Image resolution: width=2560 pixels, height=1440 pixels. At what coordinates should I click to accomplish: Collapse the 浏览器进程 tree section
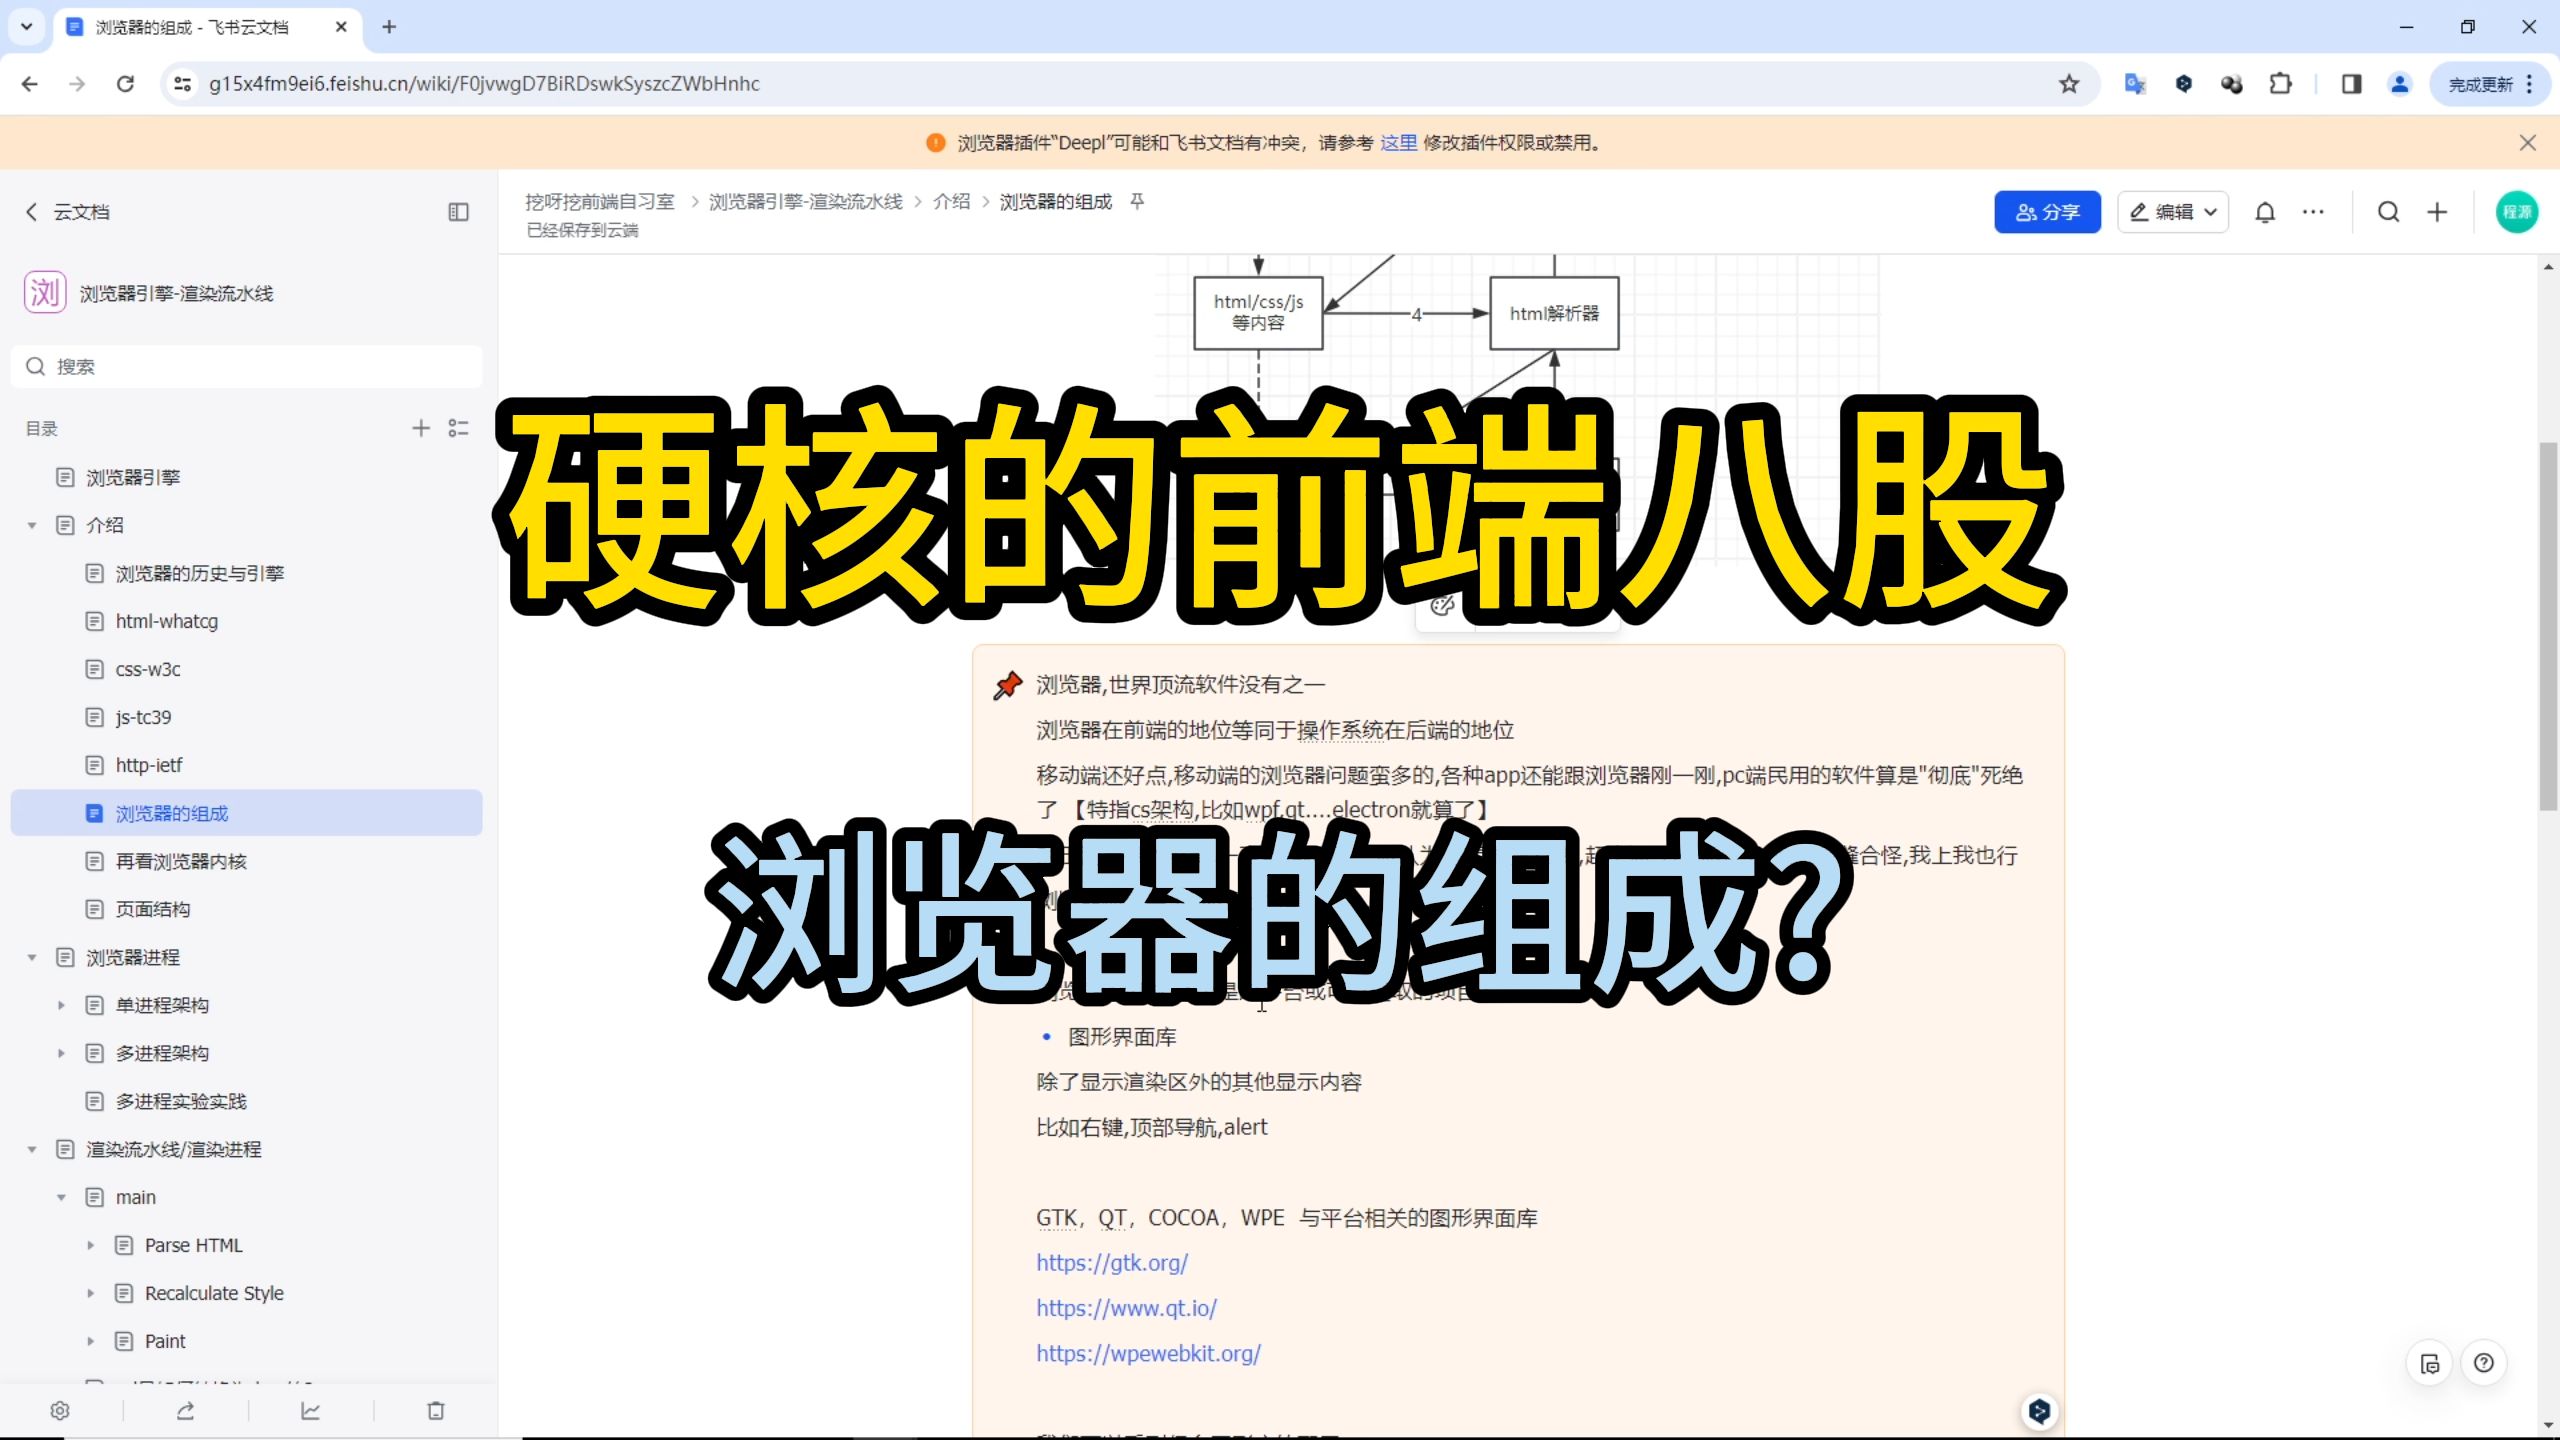(32, 957)
